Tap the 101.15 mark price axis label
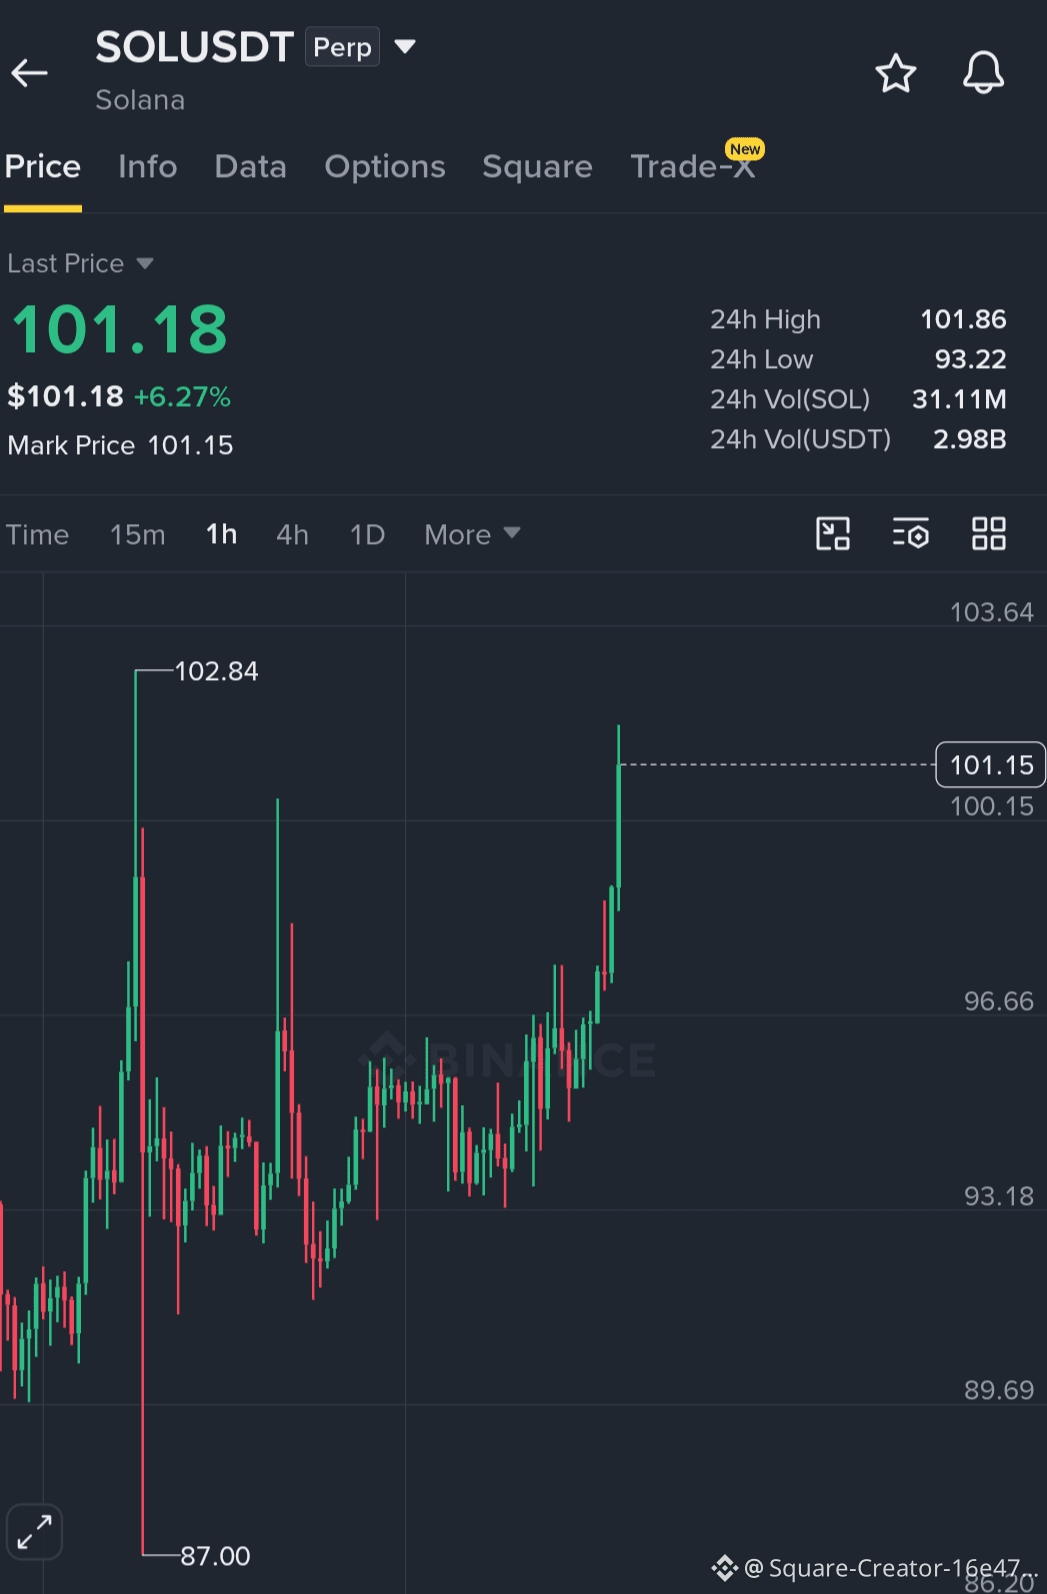 point(991,765)
